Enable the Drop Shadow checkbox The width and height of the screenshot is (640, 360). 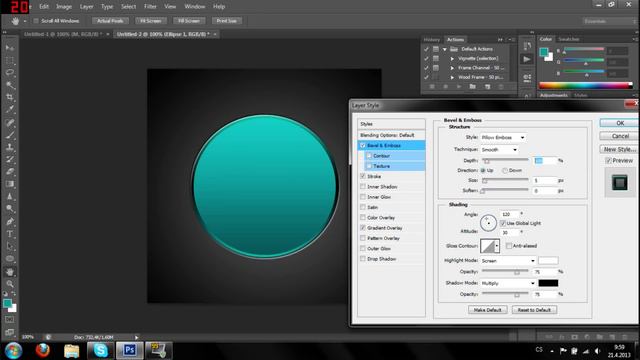[362, 259]
